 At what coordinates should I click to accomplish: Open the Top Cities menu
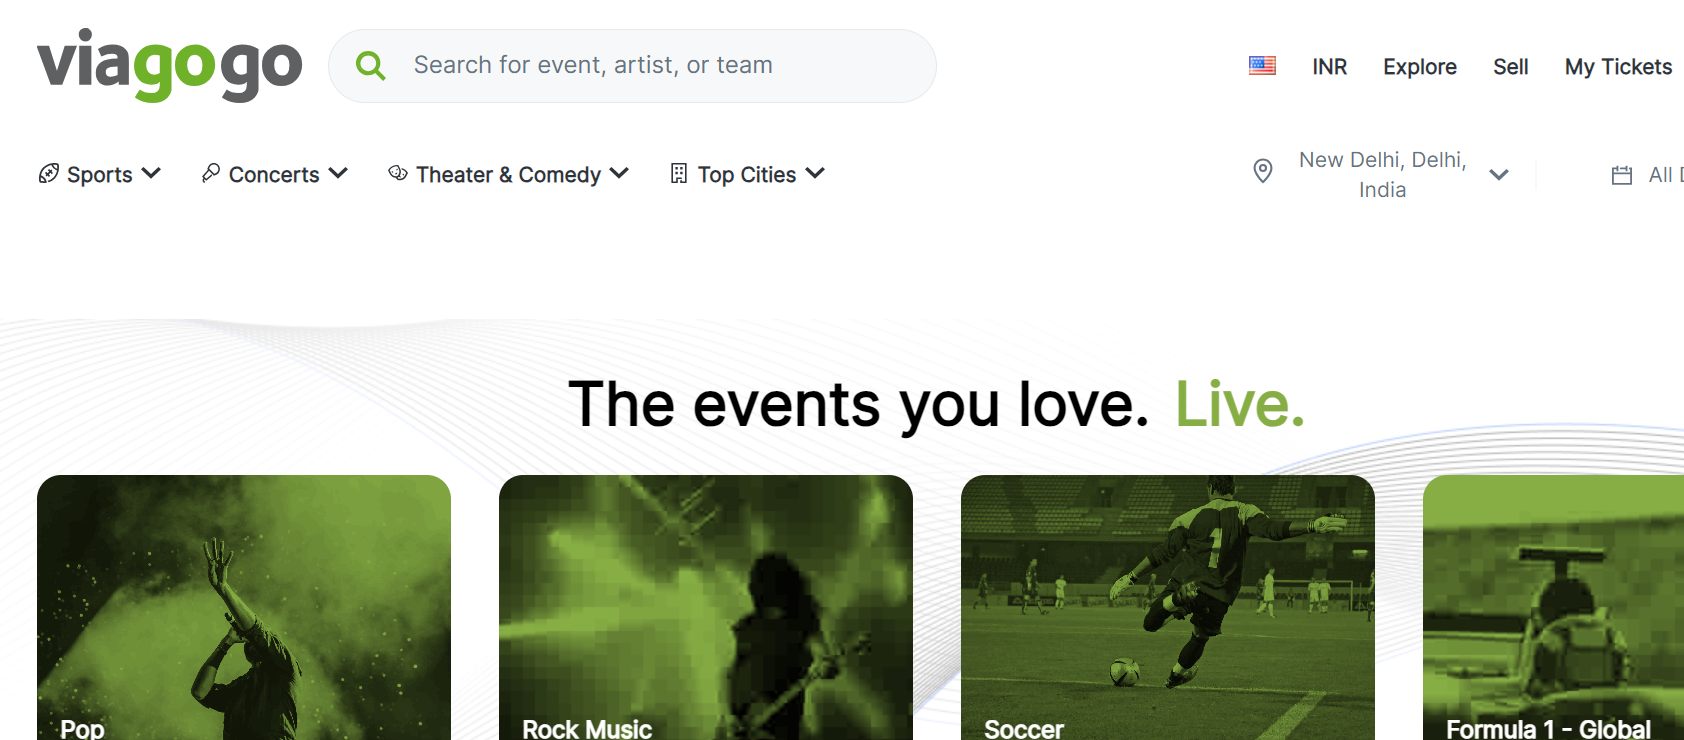[x=817, y=173]
